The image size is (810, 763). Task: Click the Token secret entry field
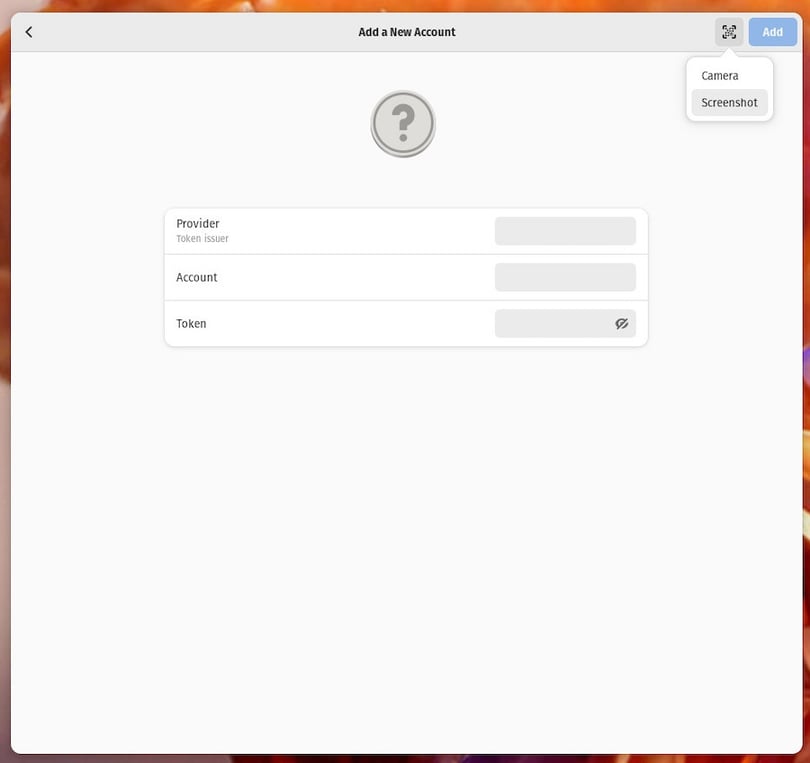pyautogui.click(x=550, y=323)
